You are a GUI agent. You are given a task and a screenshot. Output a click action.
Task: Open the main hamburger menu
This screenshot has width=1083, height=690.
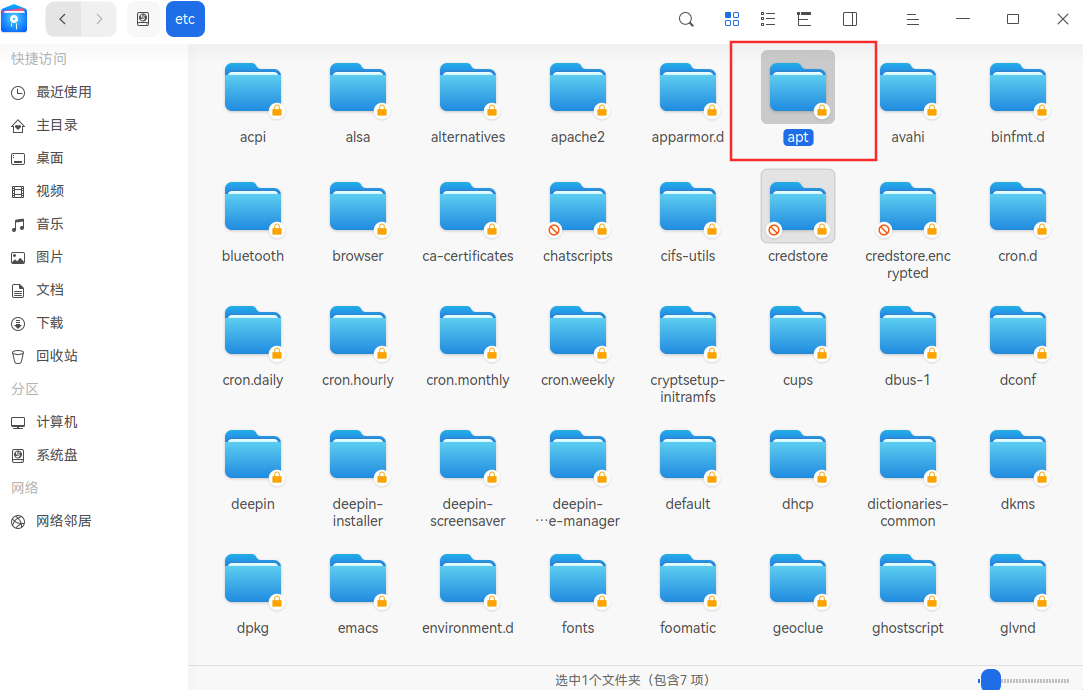click(x=912, y=19)
